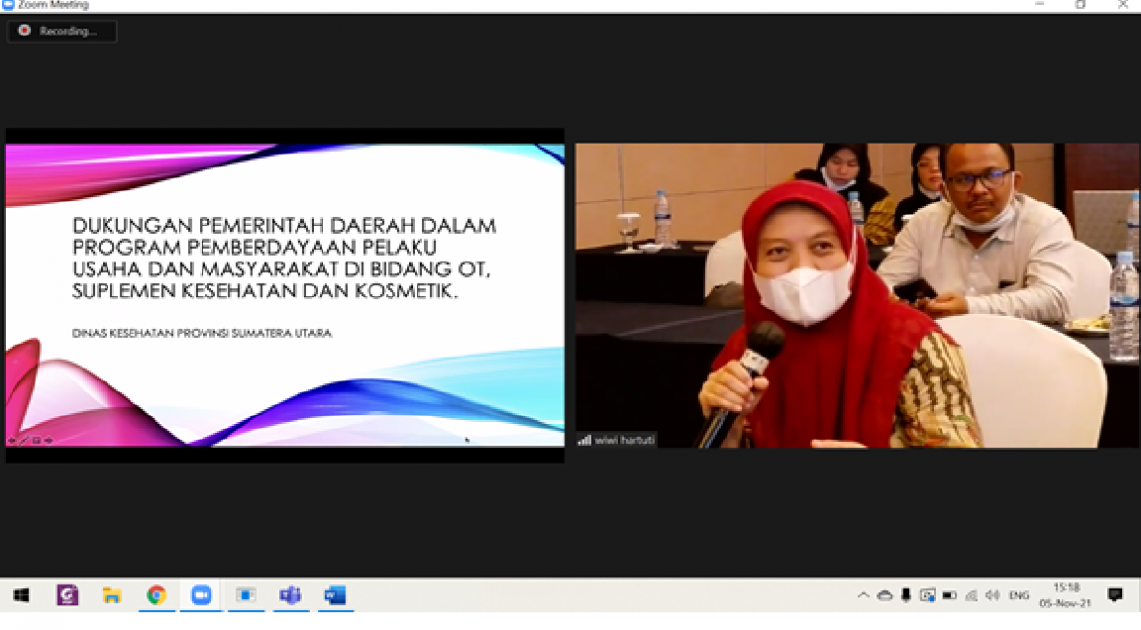Open the Wi-Fi network flyout
Viewport: 1141px width, 630px height.
pyautogui.click(x=971, y=595)
